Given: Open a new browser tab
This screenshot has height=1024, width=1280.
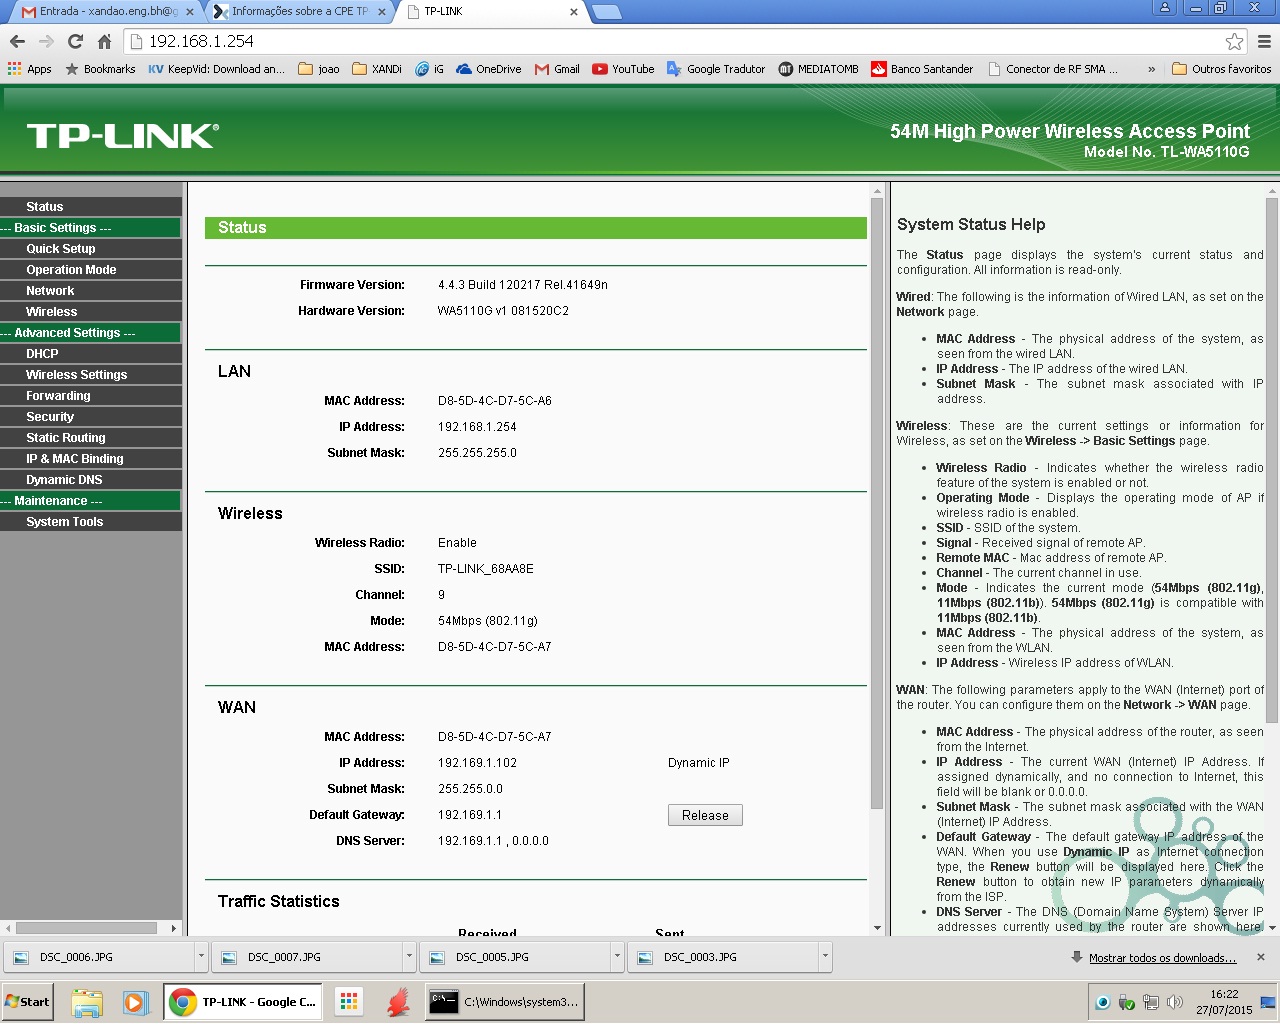Looking at the screenshot, I should click(607, 12).
